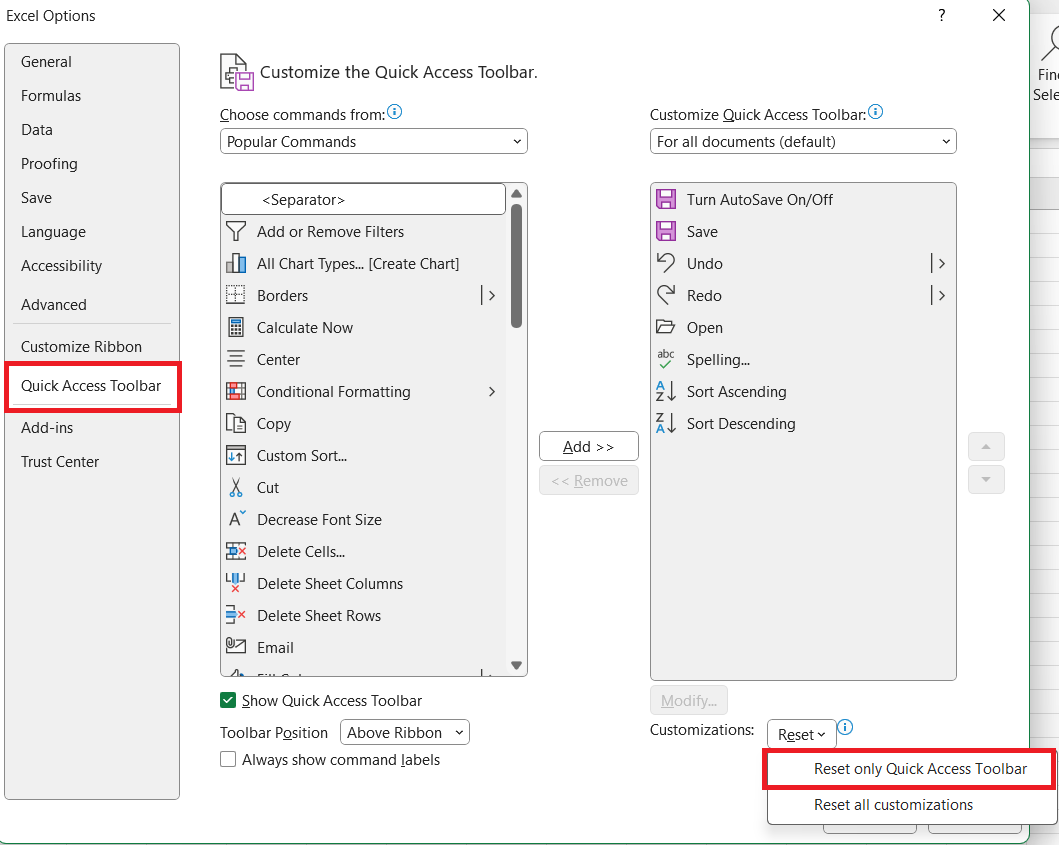Open the Help question mark button
The height and width of the screenshot is (845, 1059).
click(x=942, y=16)
